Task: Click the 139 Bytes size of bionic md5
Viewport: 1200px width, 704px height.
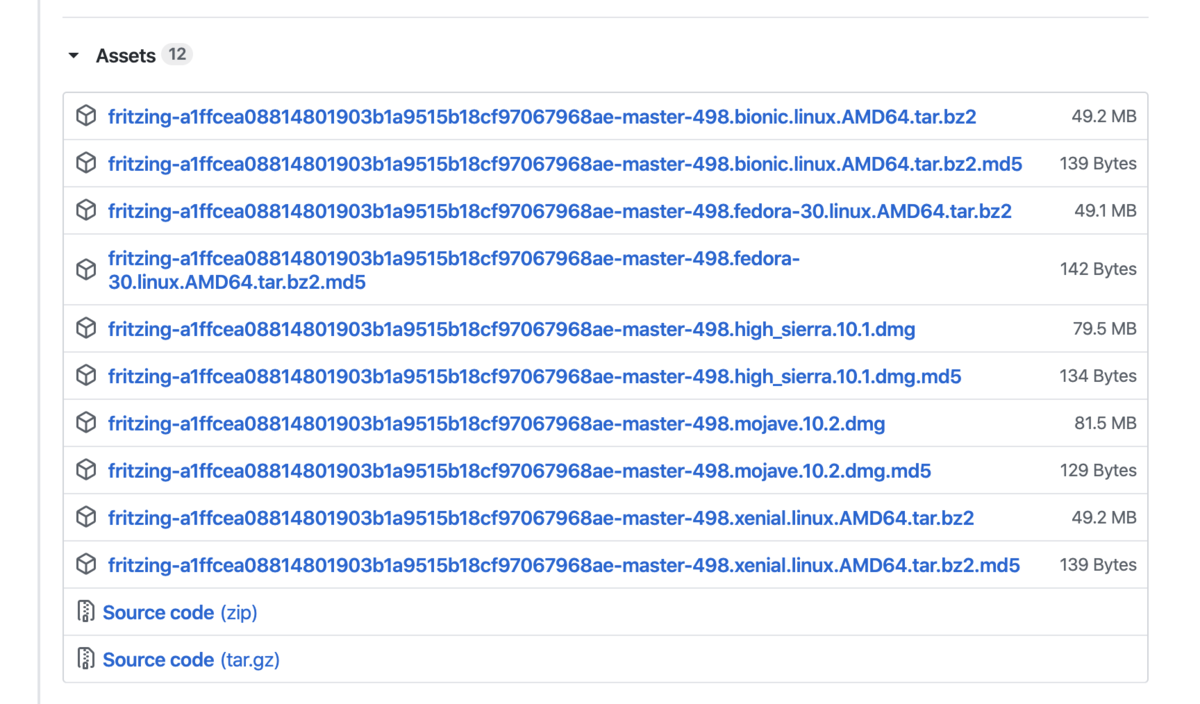Action: pos(1098,164)
